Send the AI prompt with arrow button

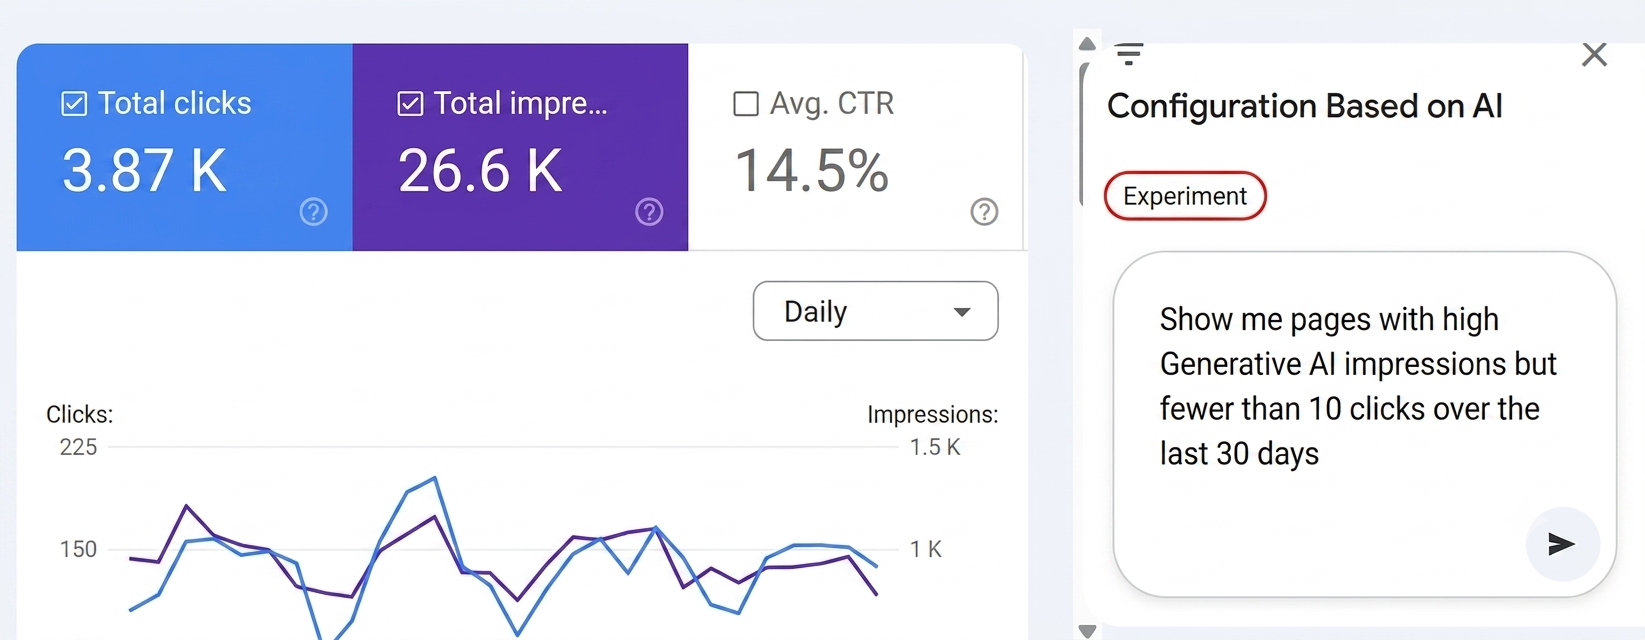[x=1562, y=544]
